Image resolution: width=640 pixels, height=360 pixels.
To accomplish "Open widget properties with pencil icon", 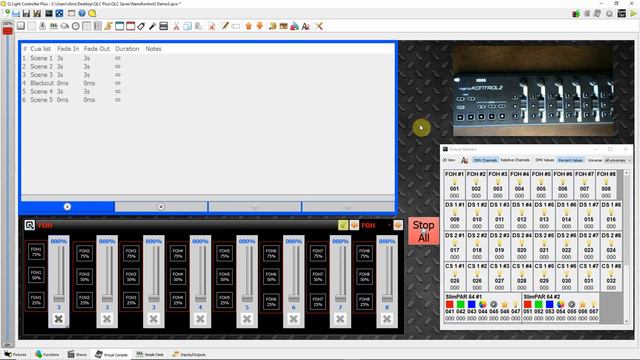I will click(x=225, y=26).
